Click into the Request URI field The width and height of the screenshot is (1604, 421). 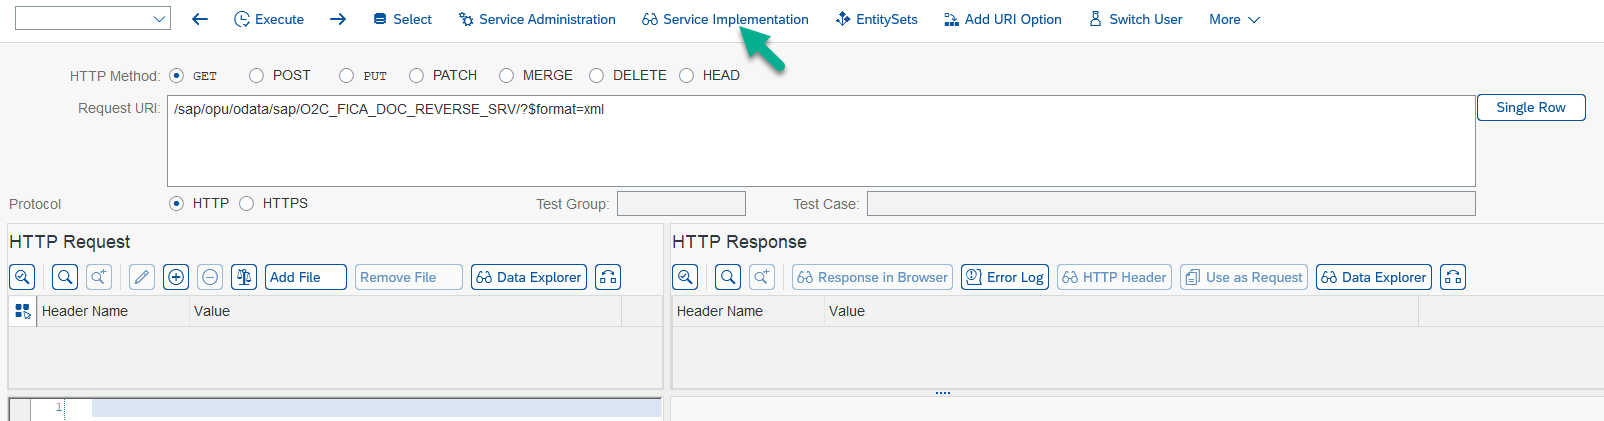[x=821, y=141]
